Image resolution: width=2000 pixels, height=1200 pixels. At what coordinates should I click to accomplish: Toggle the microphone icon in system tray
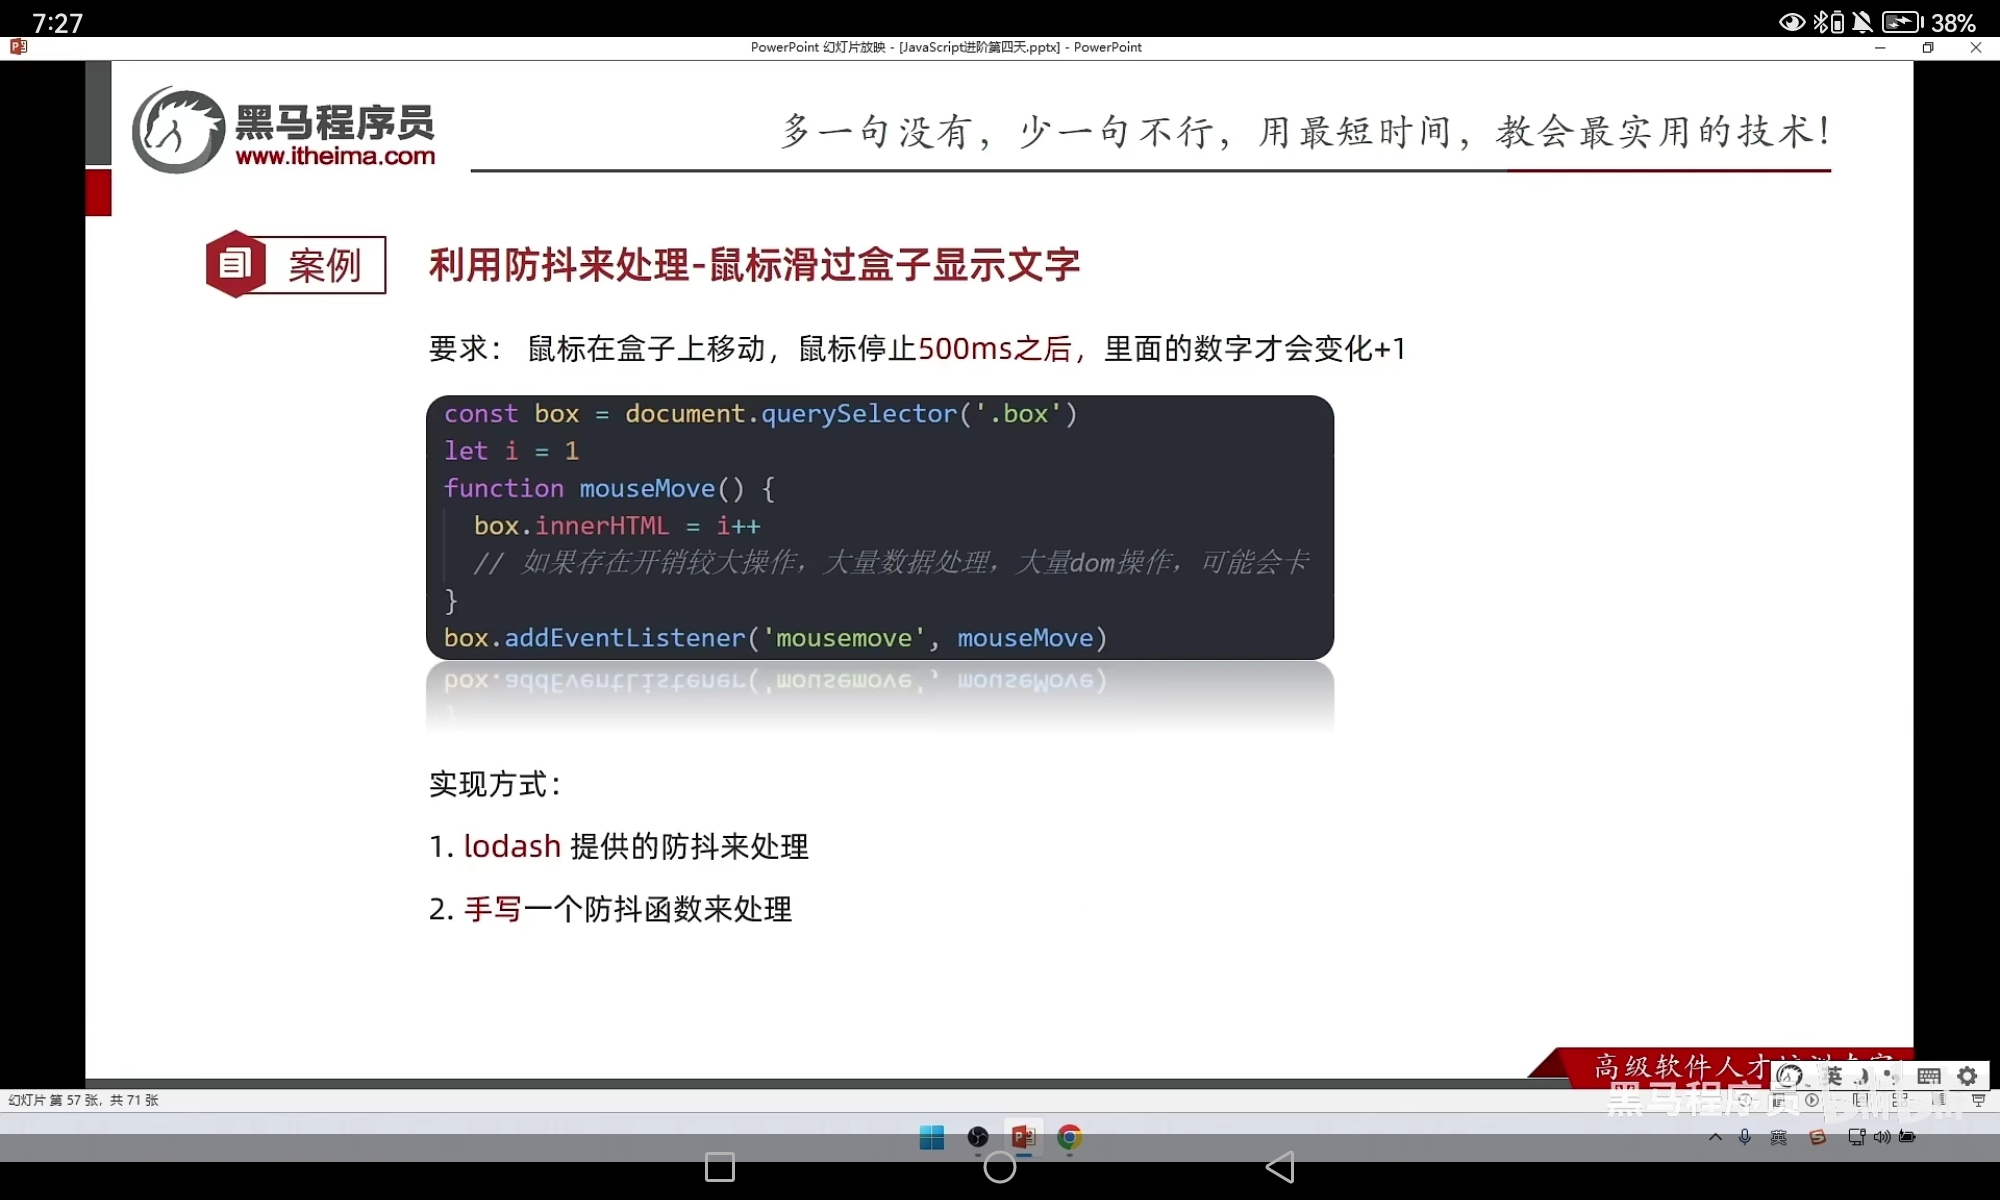(1744, 1137)
